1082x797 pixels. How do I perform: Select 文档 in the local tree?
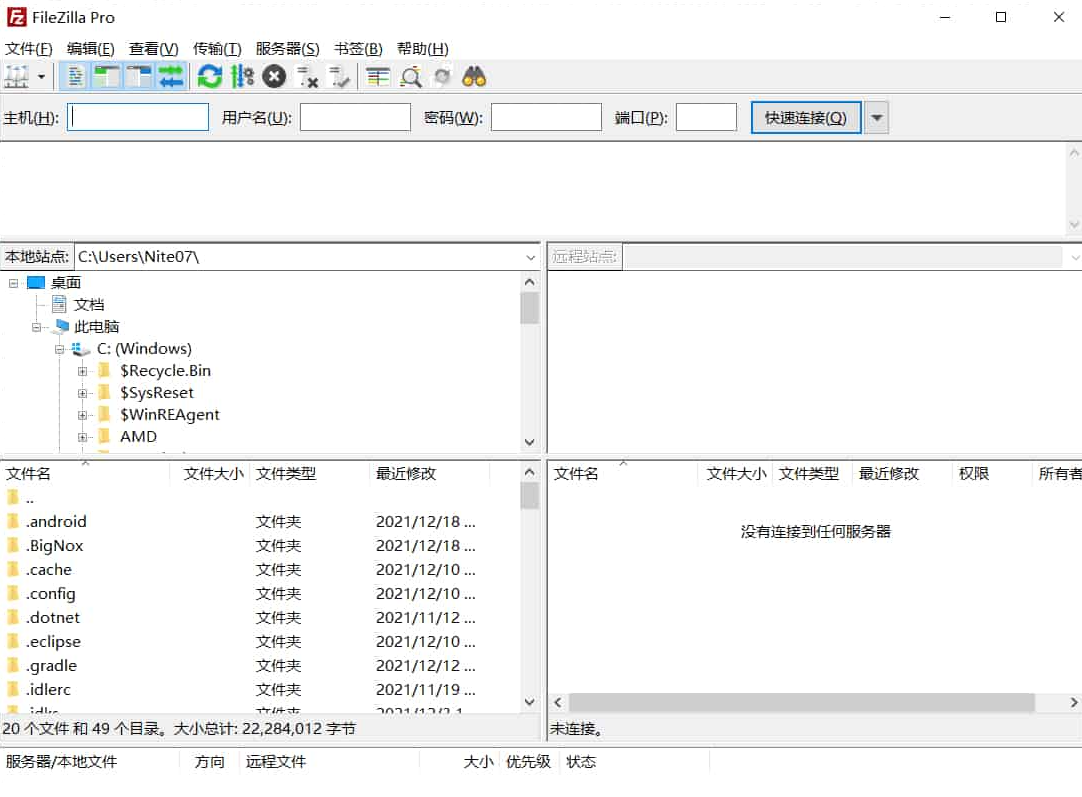89,304
